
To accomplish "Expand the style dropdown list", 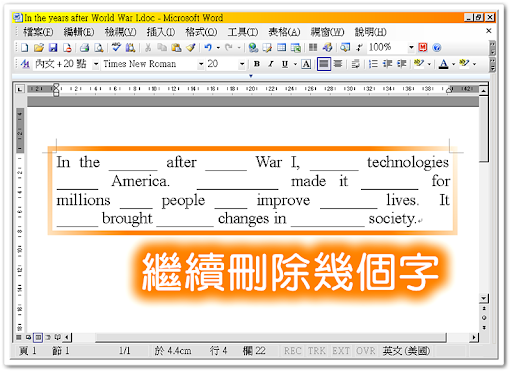I will (x=96, y=64).
